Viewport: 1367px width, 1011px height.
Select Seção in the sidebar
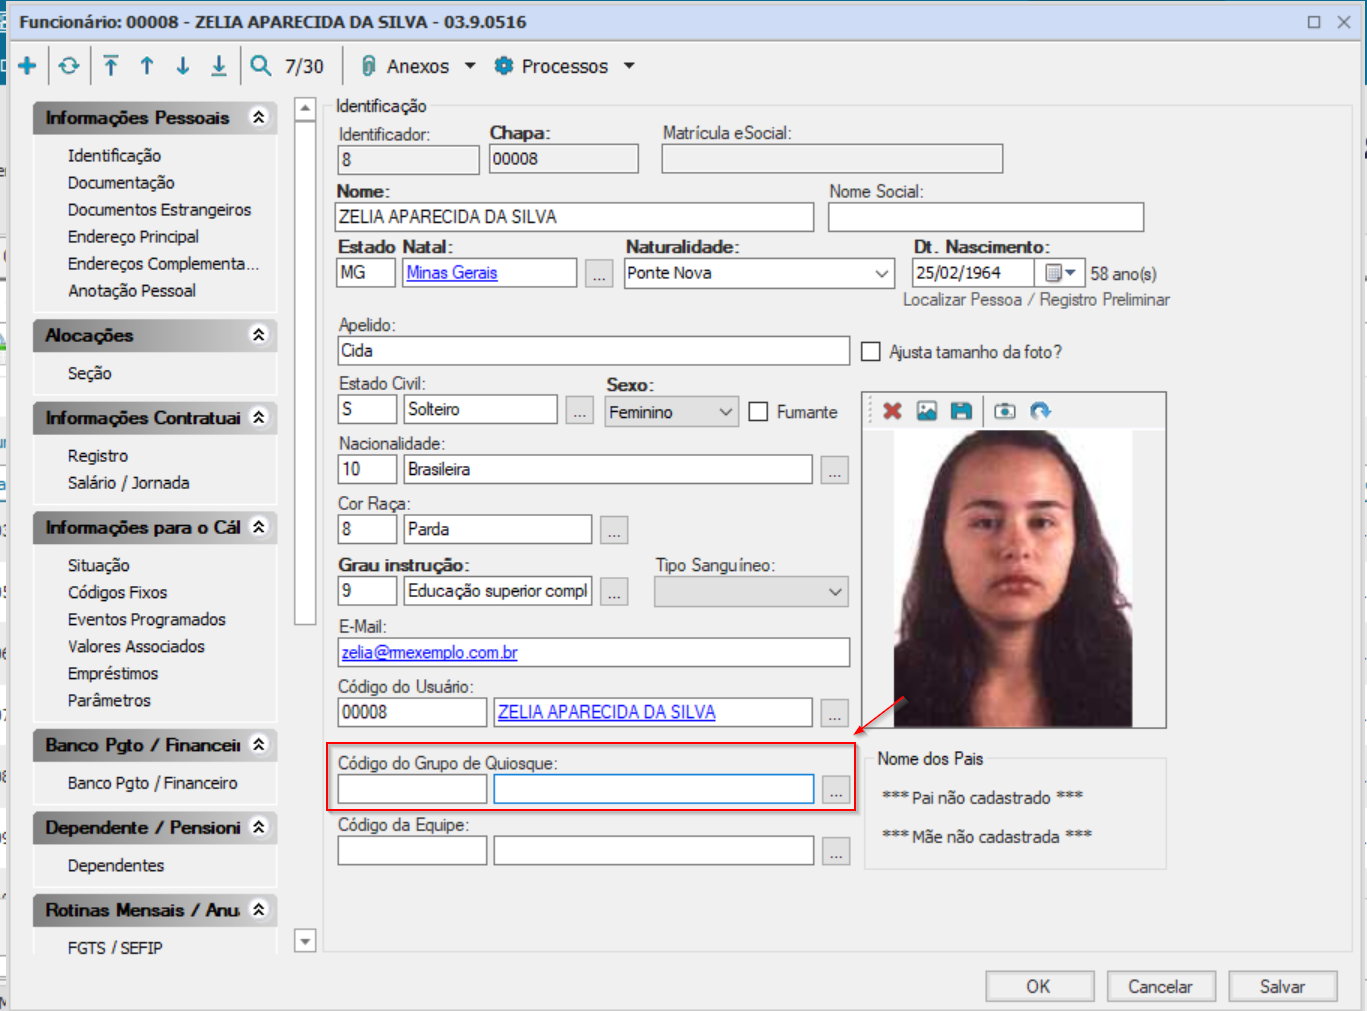(90, 373)
